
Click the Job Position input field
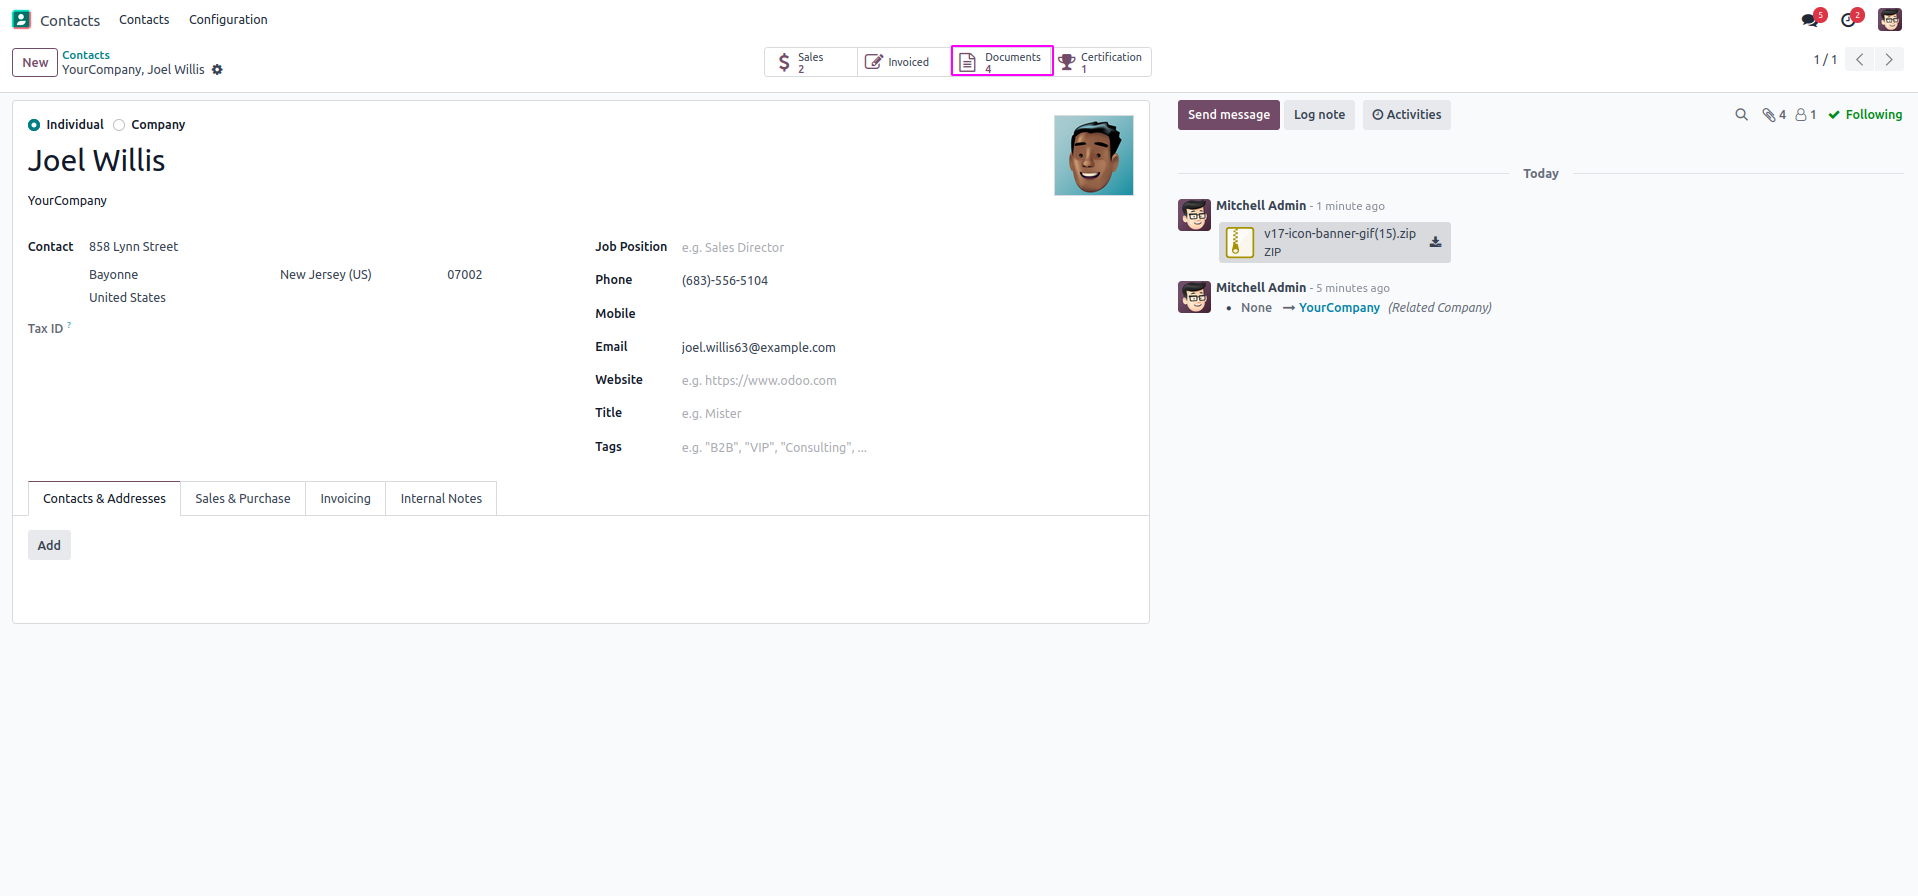point(905,248)
